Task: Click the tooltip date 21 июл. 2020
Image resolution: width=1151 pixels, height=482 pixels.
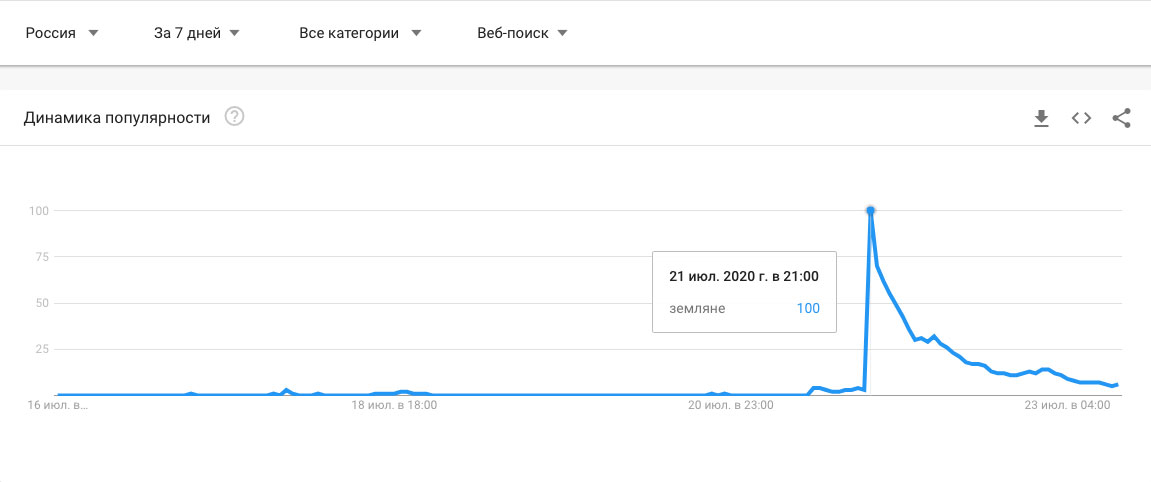Action: [744, 275]
